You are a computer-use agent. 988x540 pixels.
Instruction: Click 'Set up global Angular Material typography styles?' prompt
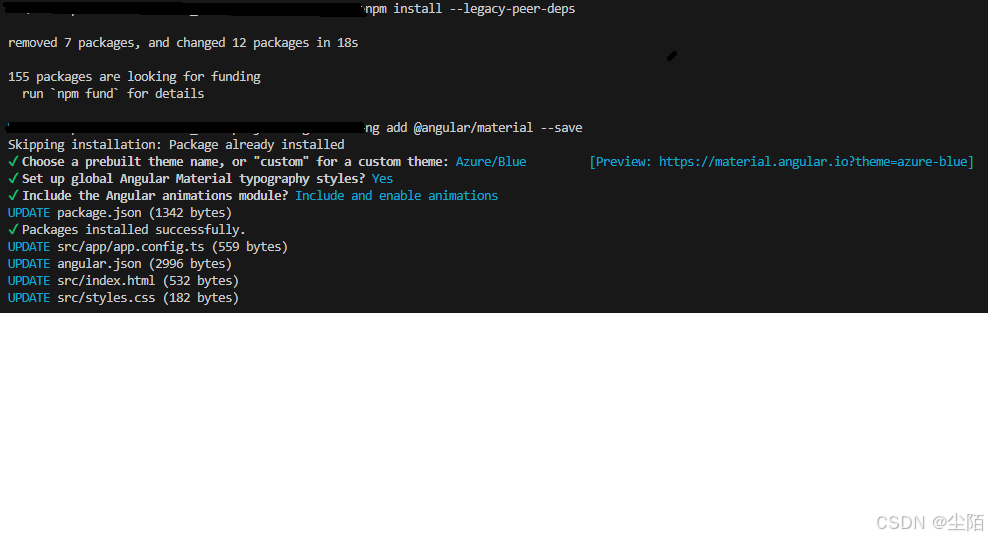tap(193, 179)
